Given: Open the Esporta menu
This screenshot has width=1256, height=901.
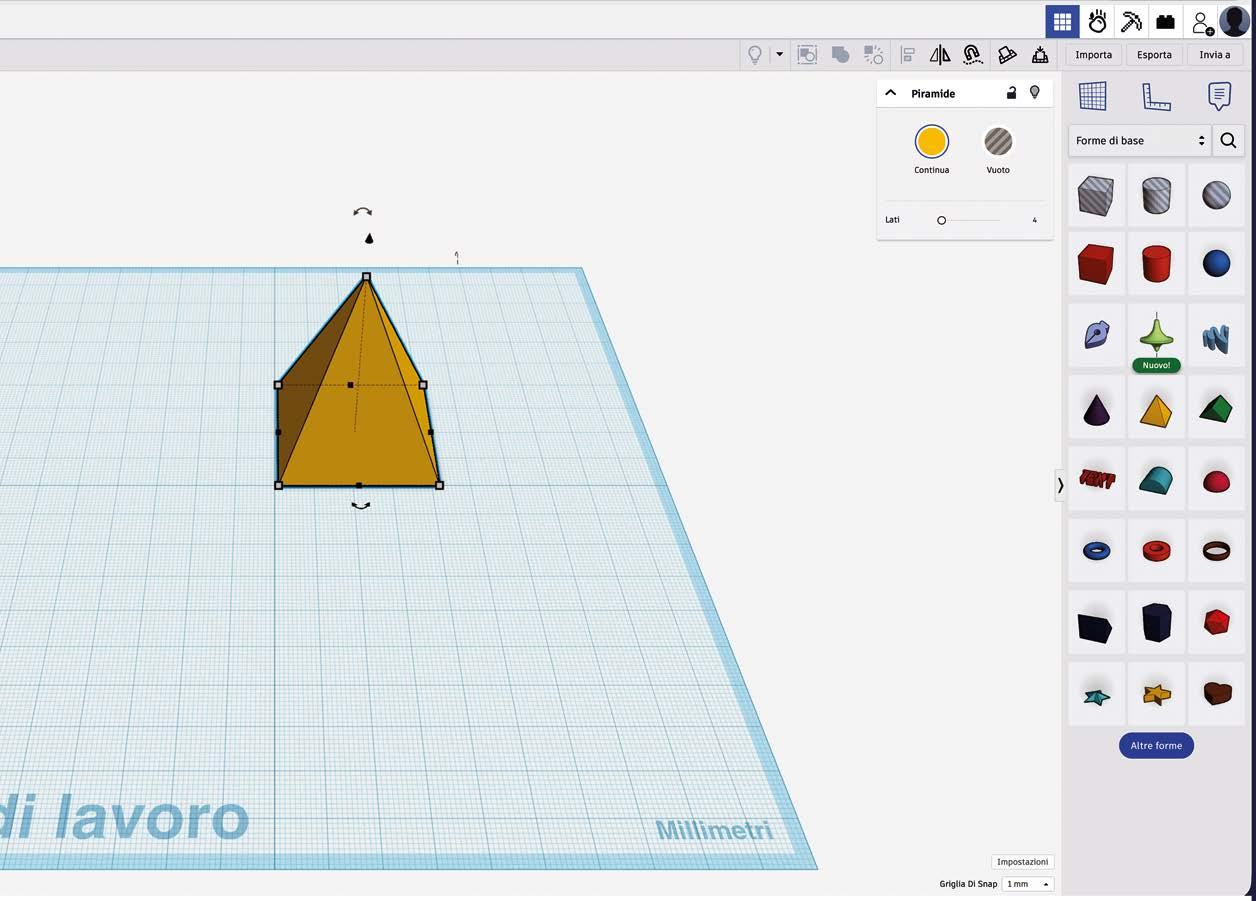Looking at the screenshot, I should 1154,55.
